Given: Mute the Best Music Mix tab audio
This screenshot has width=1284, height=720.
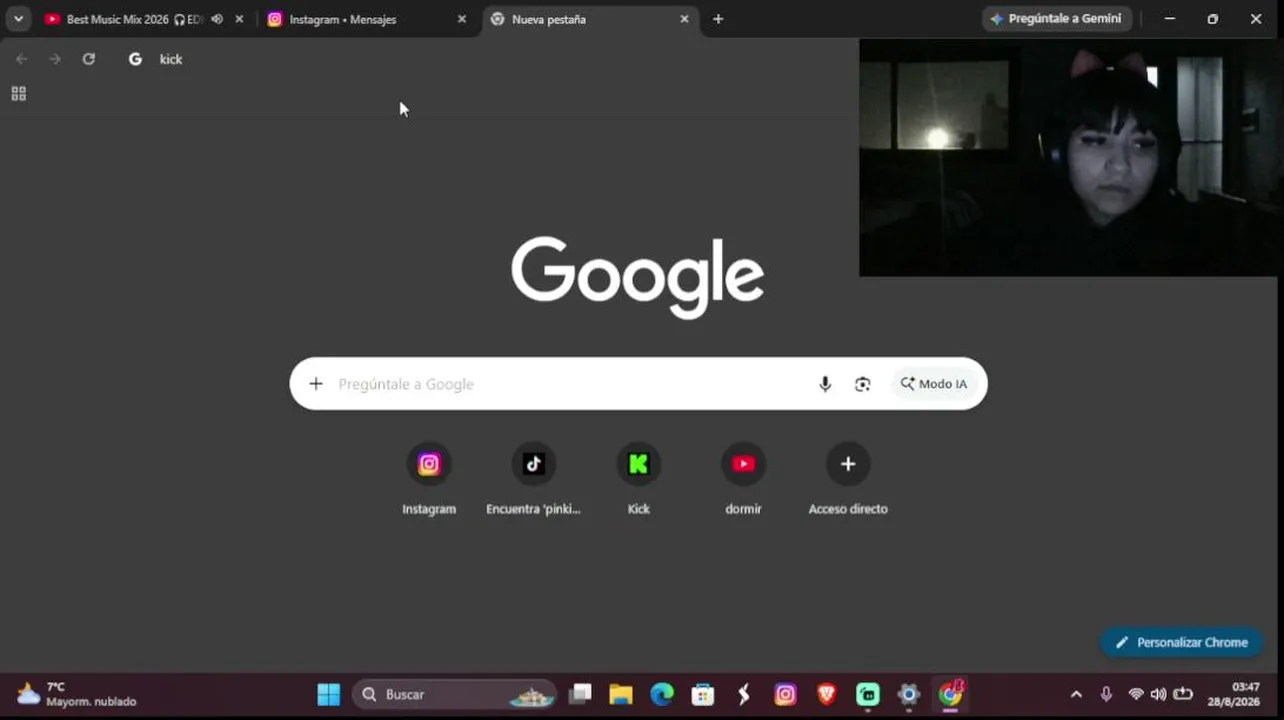Looking at the screenshot, I should point(217,19).
